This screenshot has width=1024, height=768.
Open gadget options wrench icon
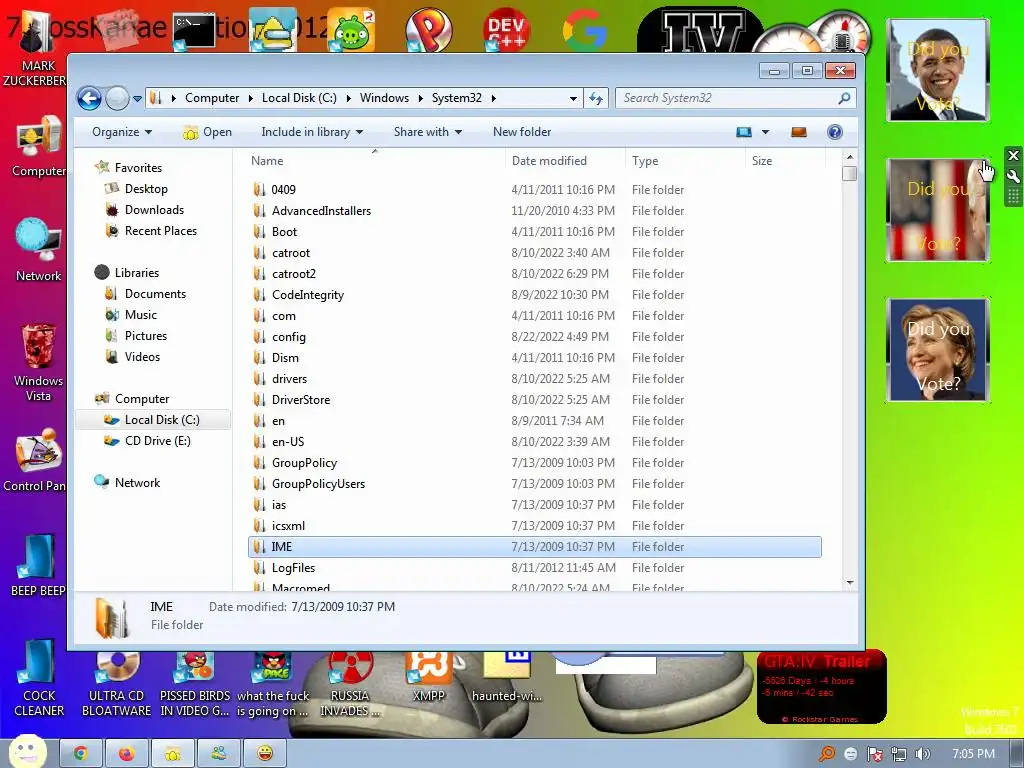click(x=1013, y=176)
